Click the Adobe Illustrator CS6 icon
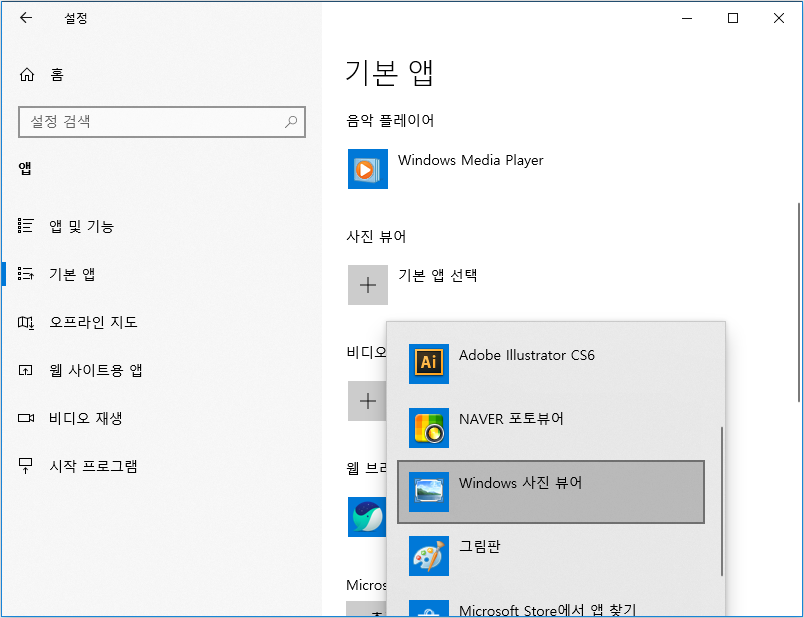This screenshot has height=618, width=804. 429,364
